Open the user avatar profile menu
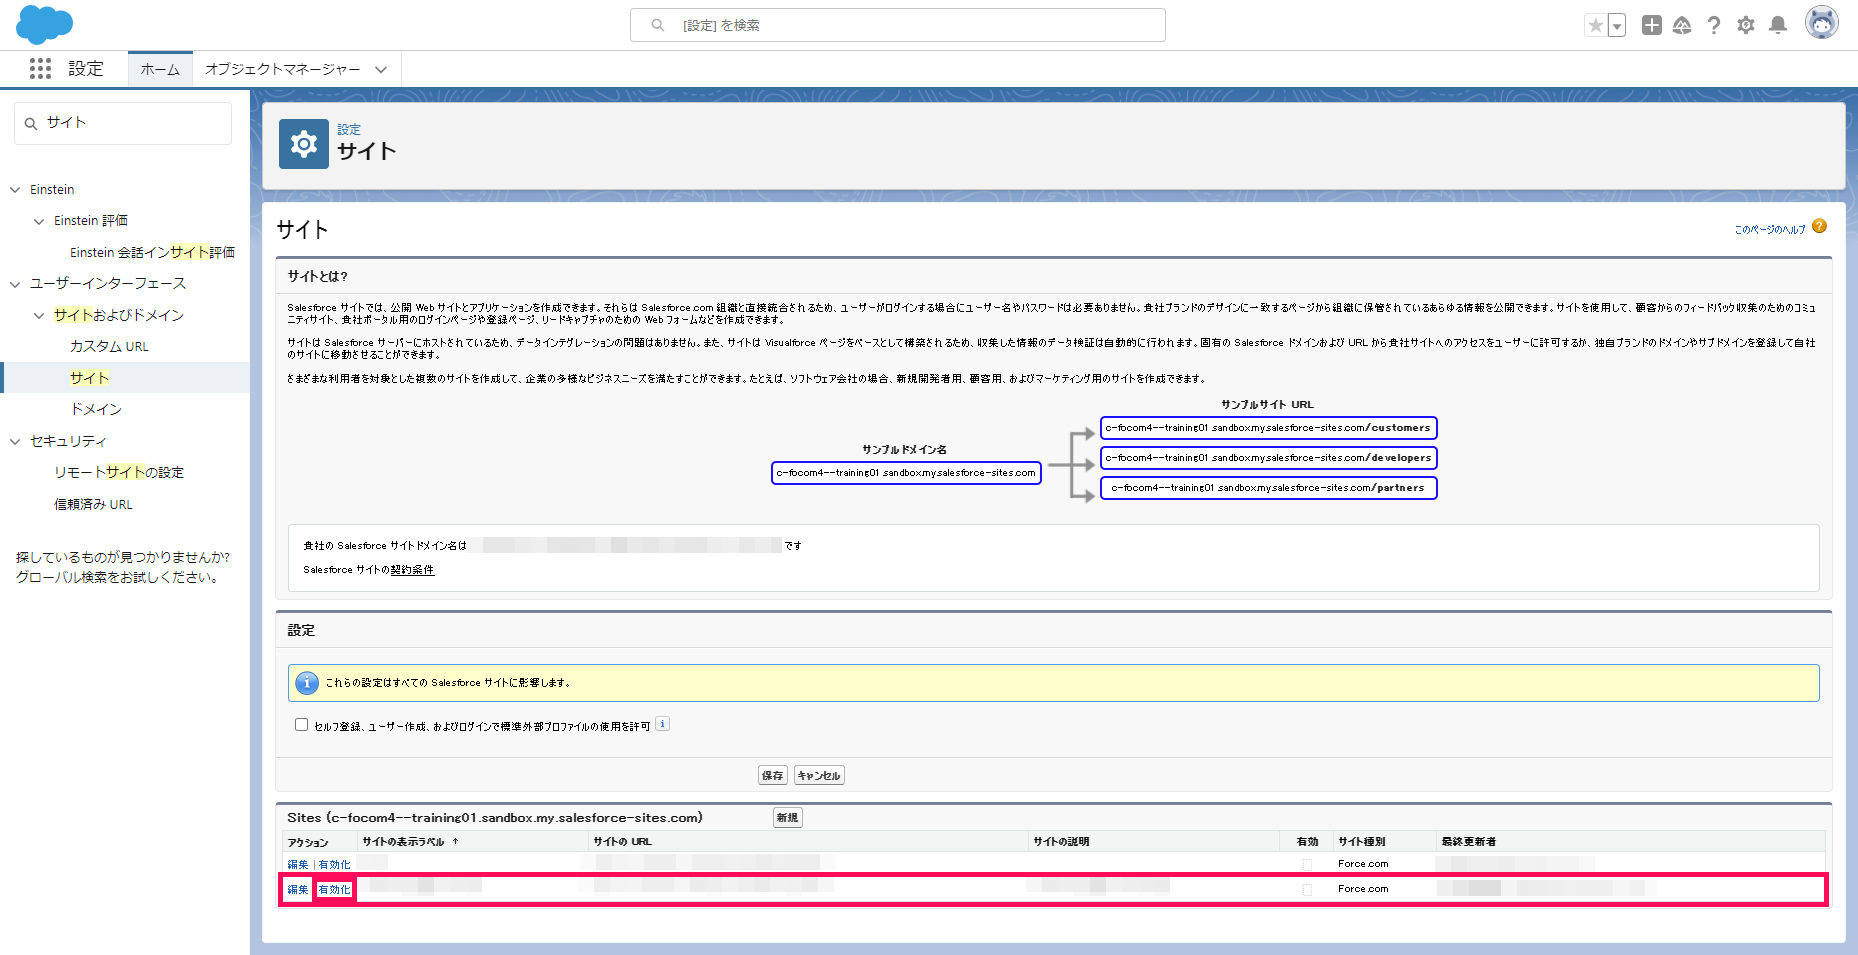 pyautogui.click(x=1822, y=23)
